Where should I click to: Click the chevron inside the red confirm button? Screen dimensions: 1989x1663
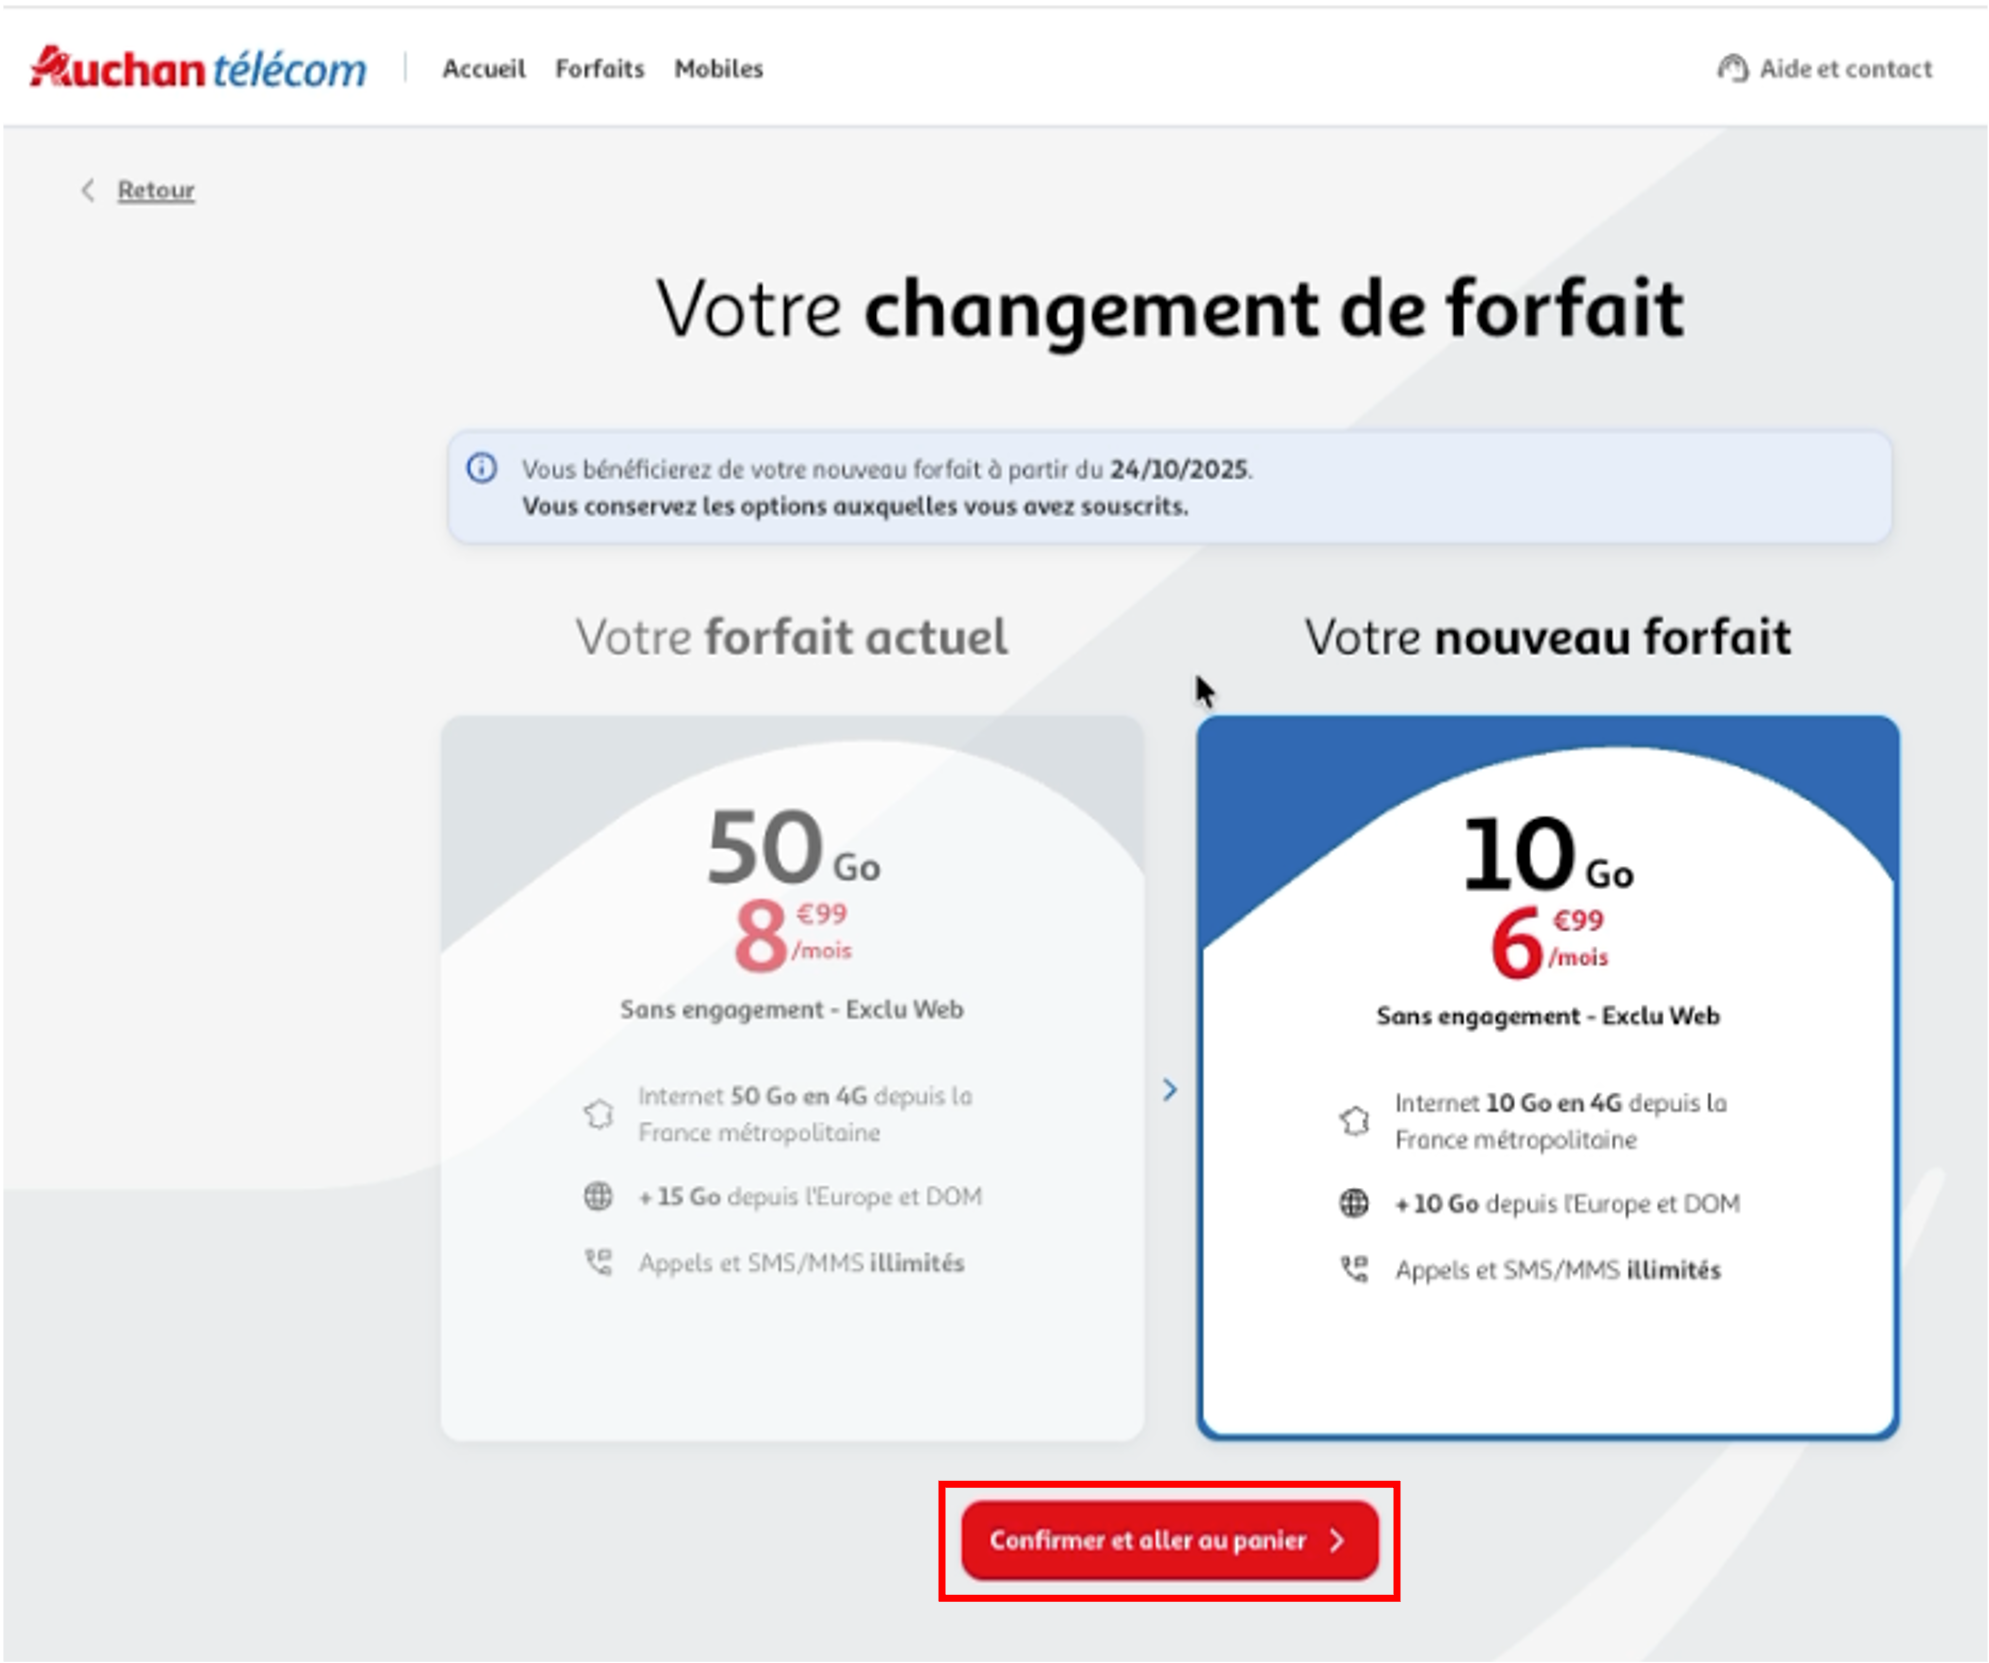pyautogui.click(x=1338, y=1541)
